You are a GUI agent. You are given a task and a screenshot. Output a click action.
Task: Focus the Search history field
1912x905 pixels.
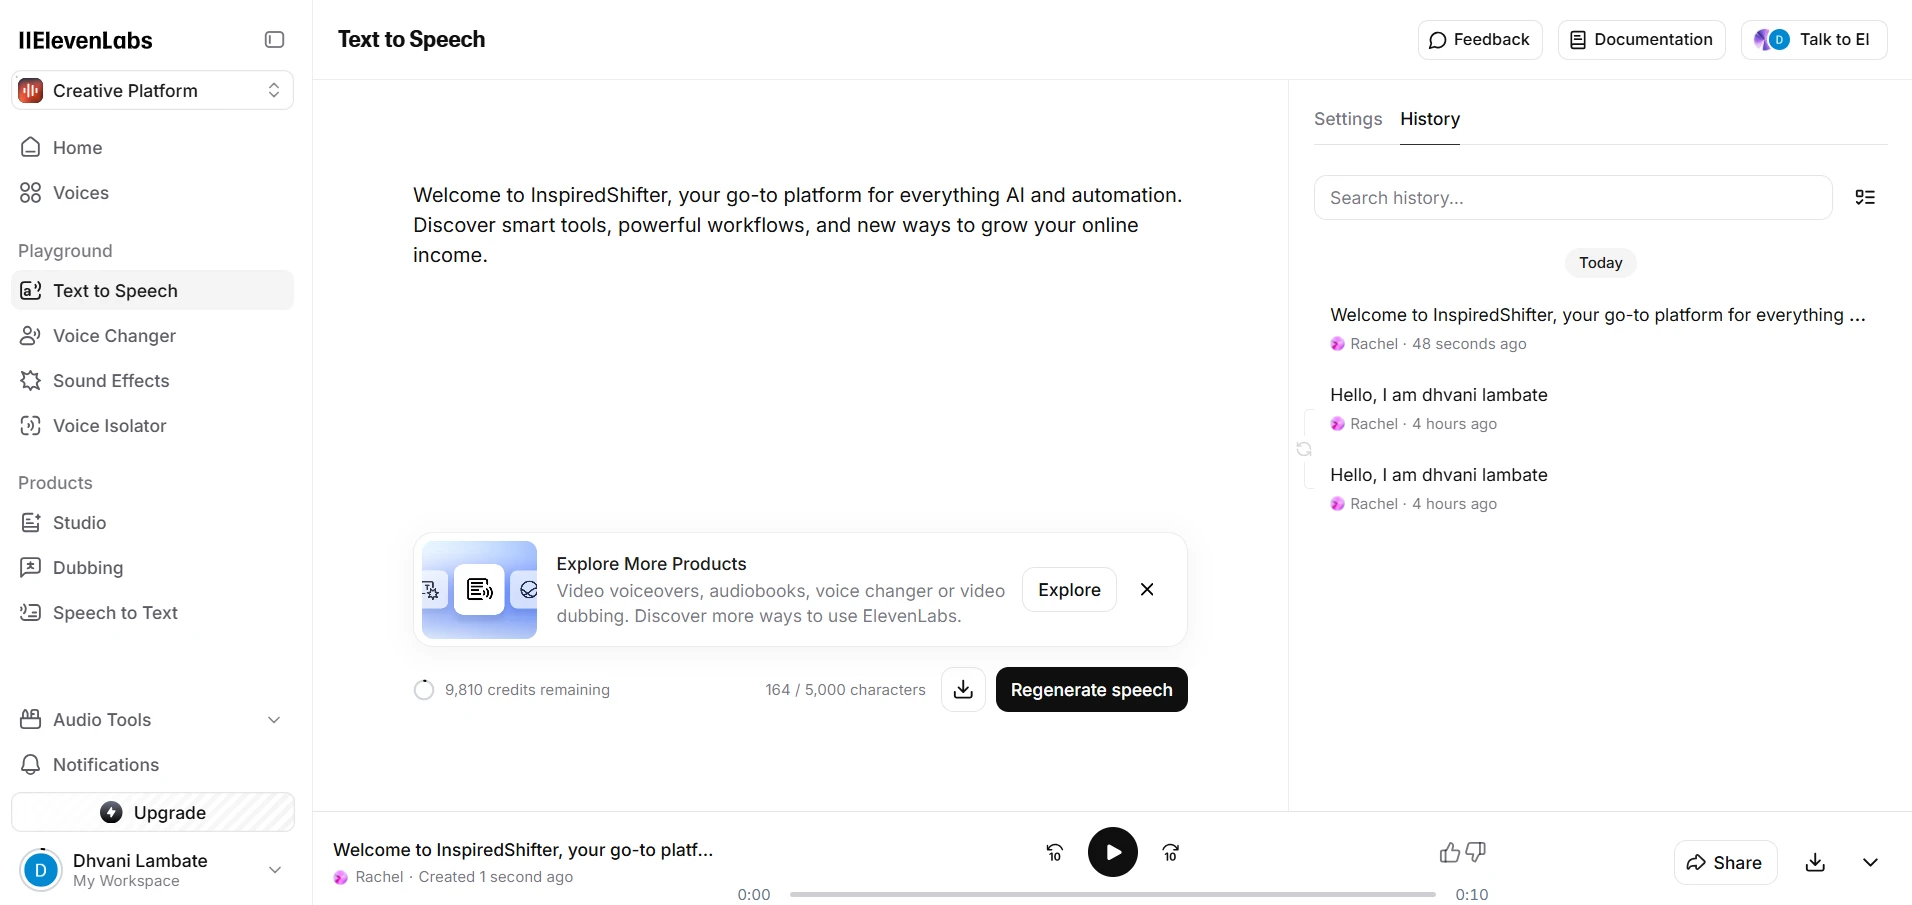point(1573,198)
